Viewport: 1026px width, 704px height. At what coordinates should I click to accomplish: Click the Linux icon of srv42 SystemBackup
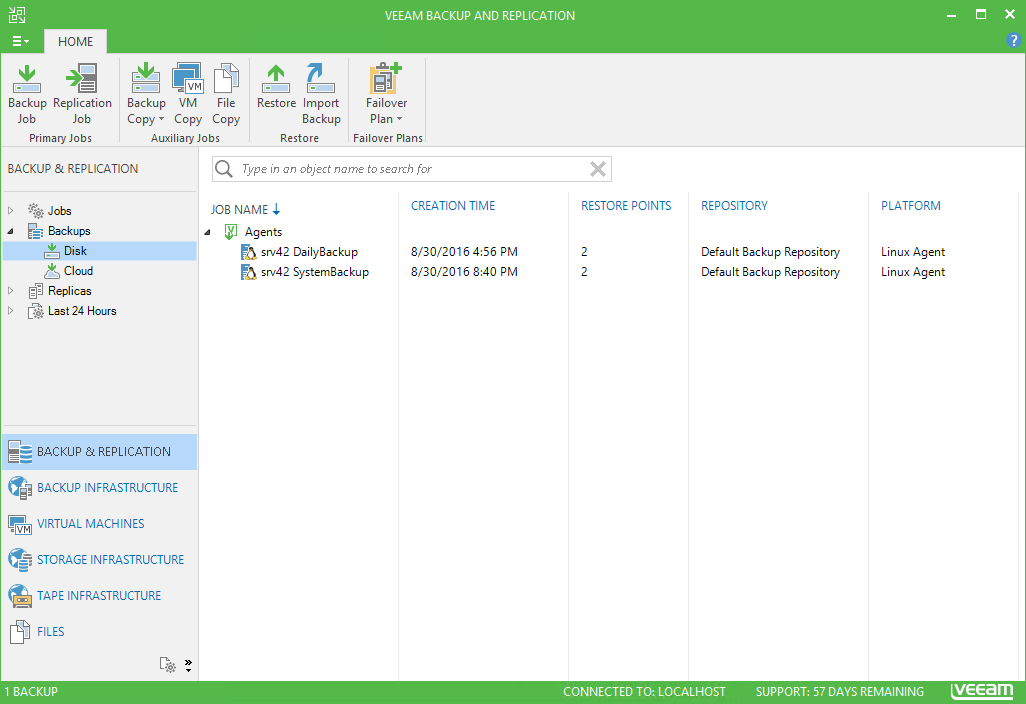pyautogui.click(x=249, y=272)
